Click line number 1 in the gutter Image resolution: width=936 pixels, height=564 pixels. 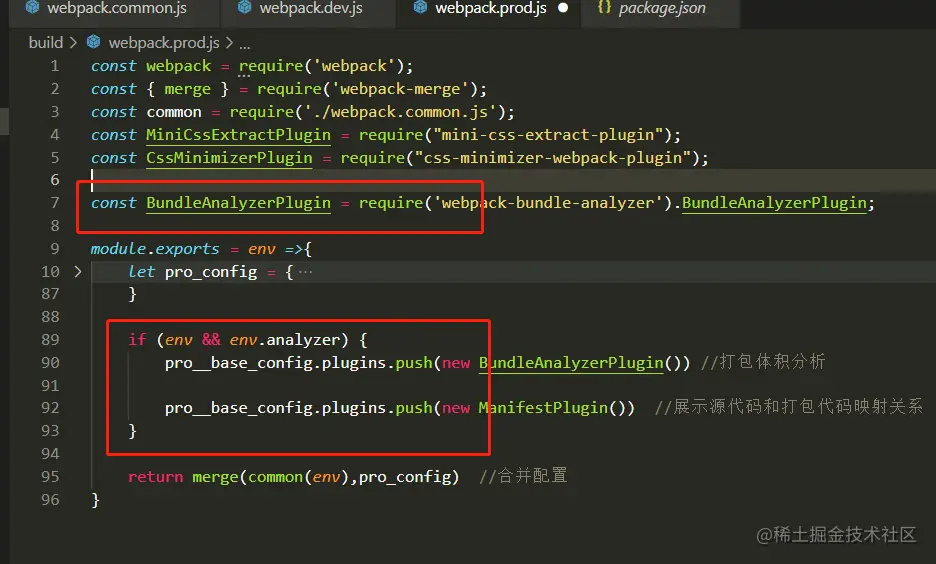pos(54,66)
